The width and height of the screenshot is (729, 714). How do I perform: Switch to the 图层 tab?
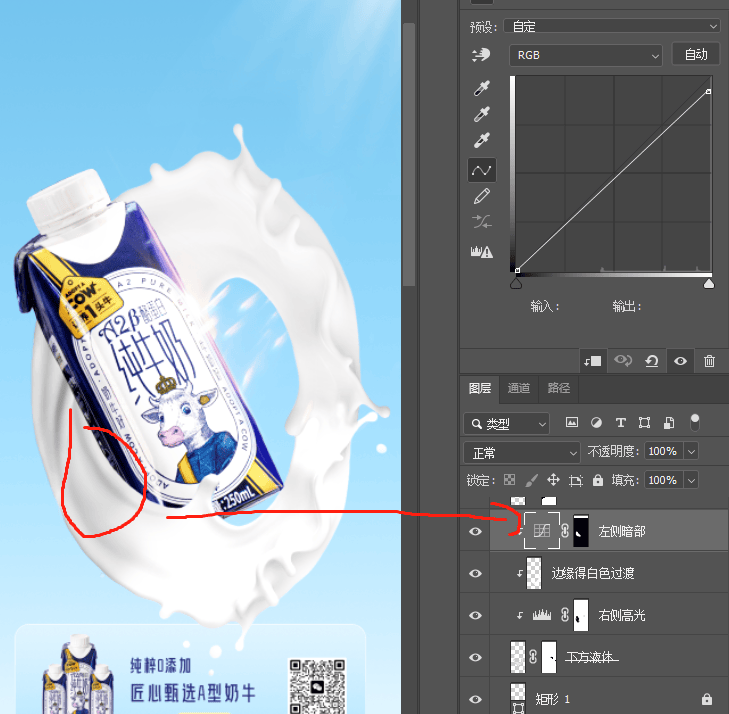click(479, 389)
